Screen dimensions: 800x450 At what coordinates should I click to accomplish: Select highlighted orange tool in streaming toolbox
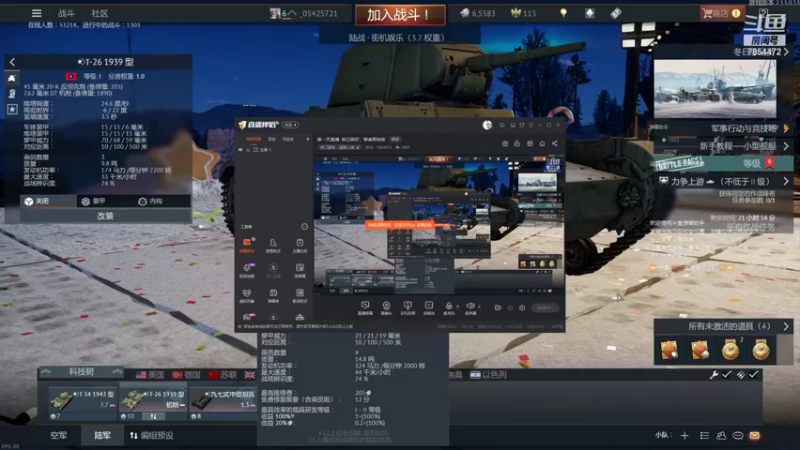pos(247,244)
